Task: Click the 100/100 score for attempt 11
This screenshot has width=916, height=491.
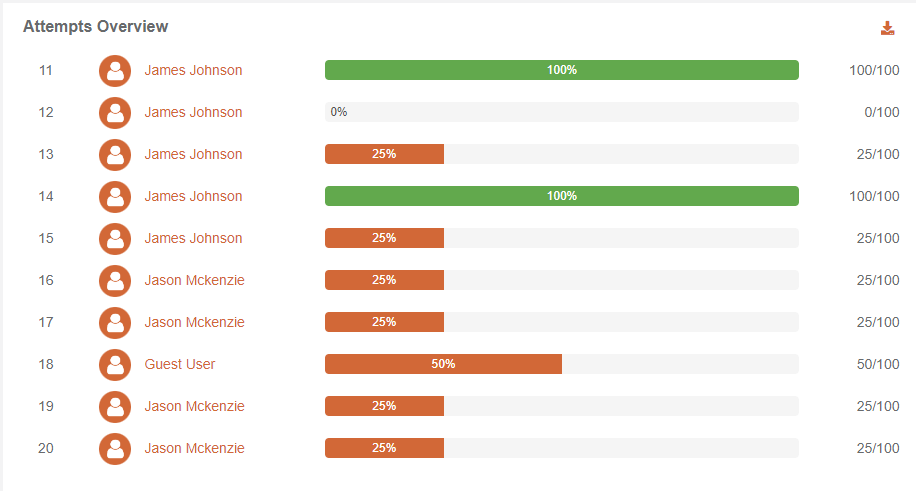Action: tap(874, 71)
